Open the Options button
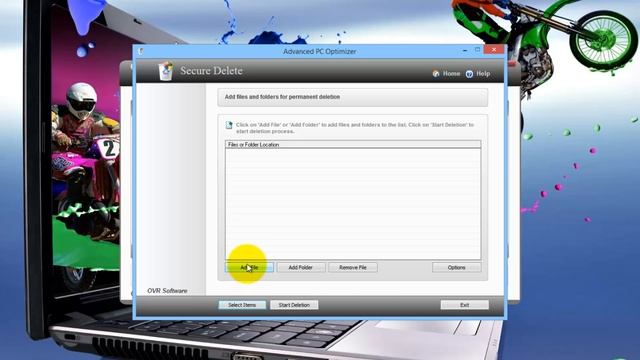The image size is (640, 360). click(x=456, y=267)
